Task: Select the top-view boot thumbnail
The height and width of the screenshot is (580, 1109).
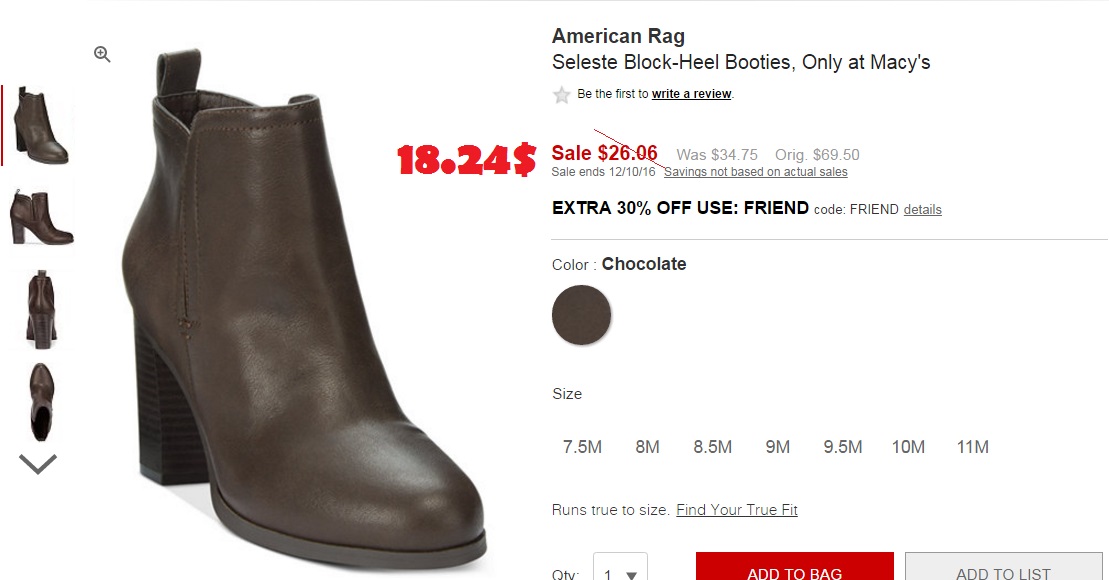Action: pyautogui.click(x=40, y=400)
